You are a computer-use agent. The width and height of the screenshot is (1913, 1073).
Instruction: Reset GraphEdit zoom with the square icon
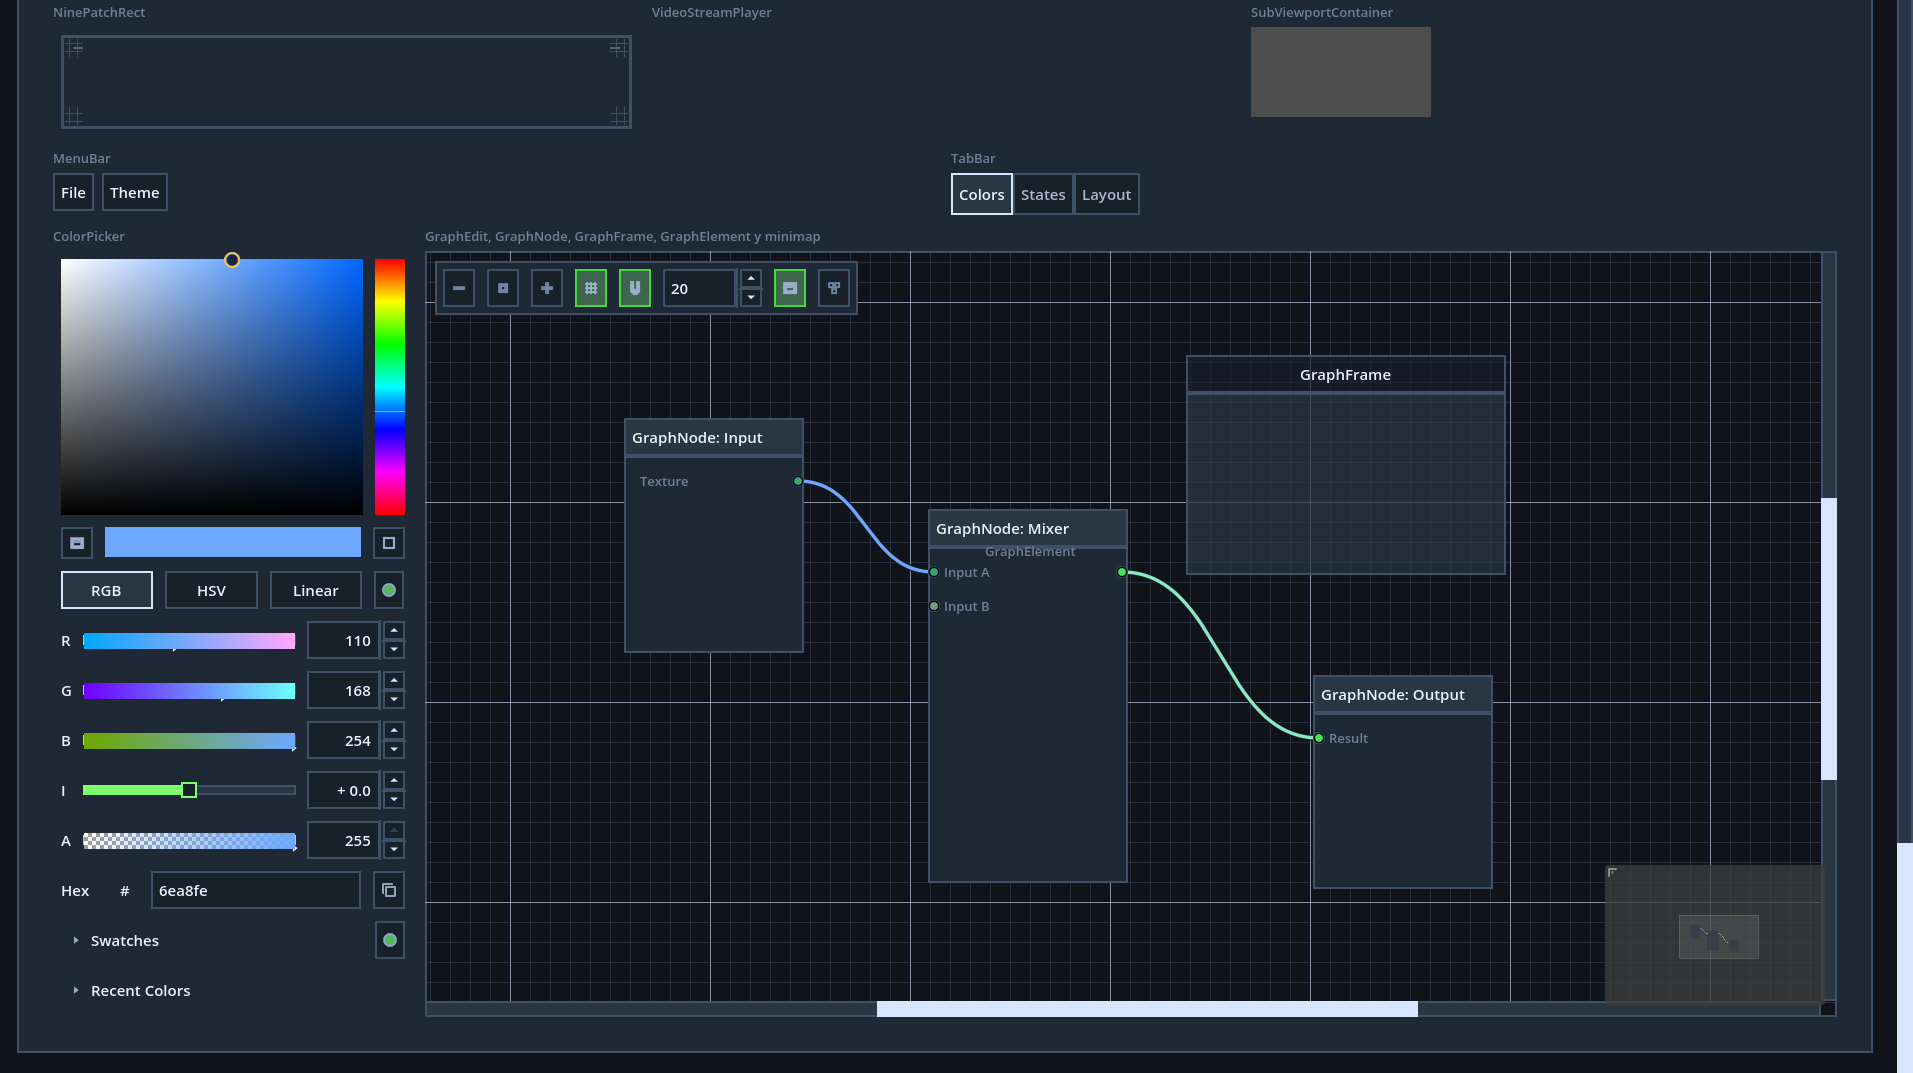click(503, 288)
